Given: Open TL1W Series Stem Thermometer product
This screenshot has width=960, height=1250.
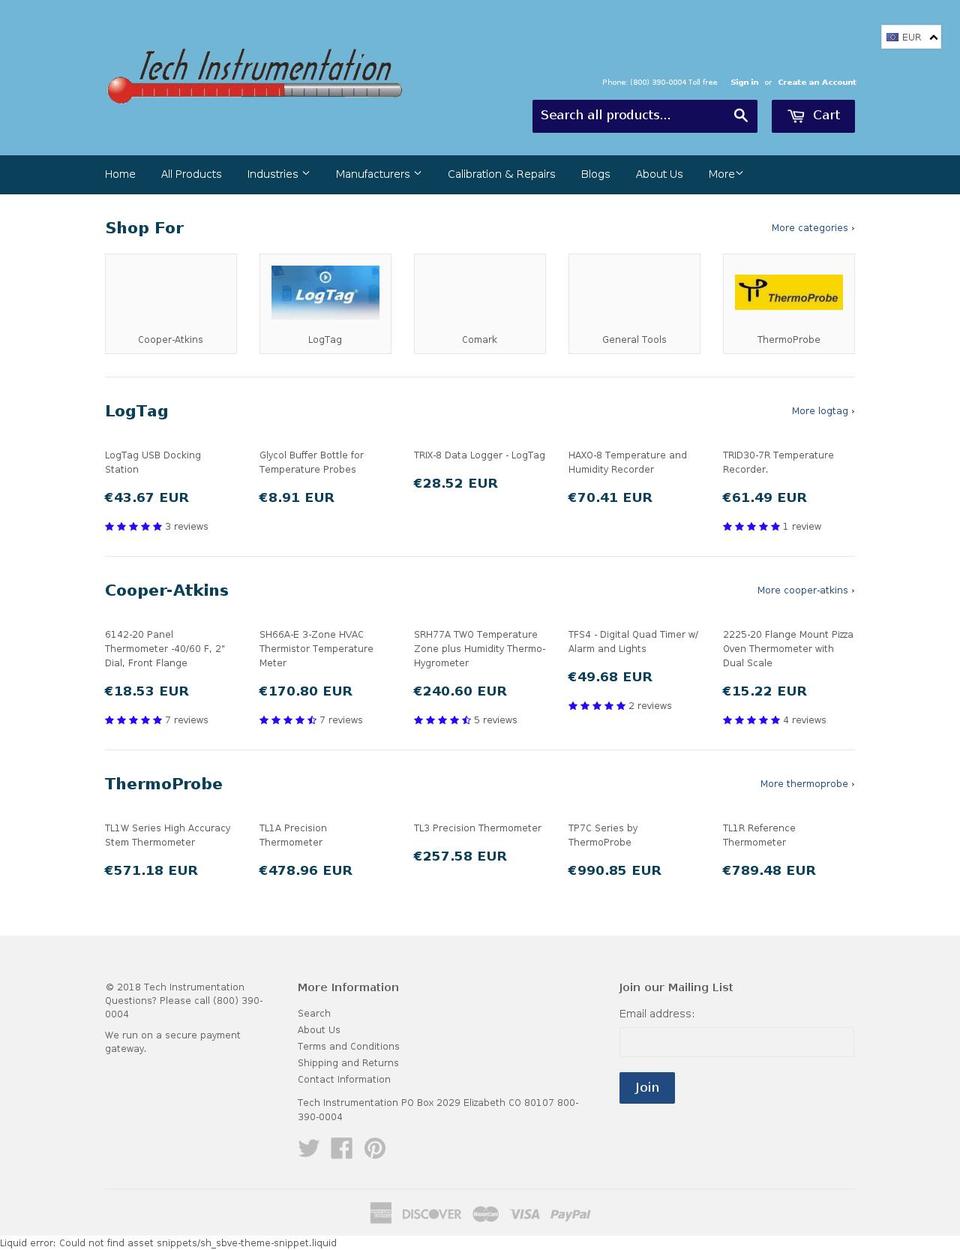Looking at the screenshot, I should 168,835.
